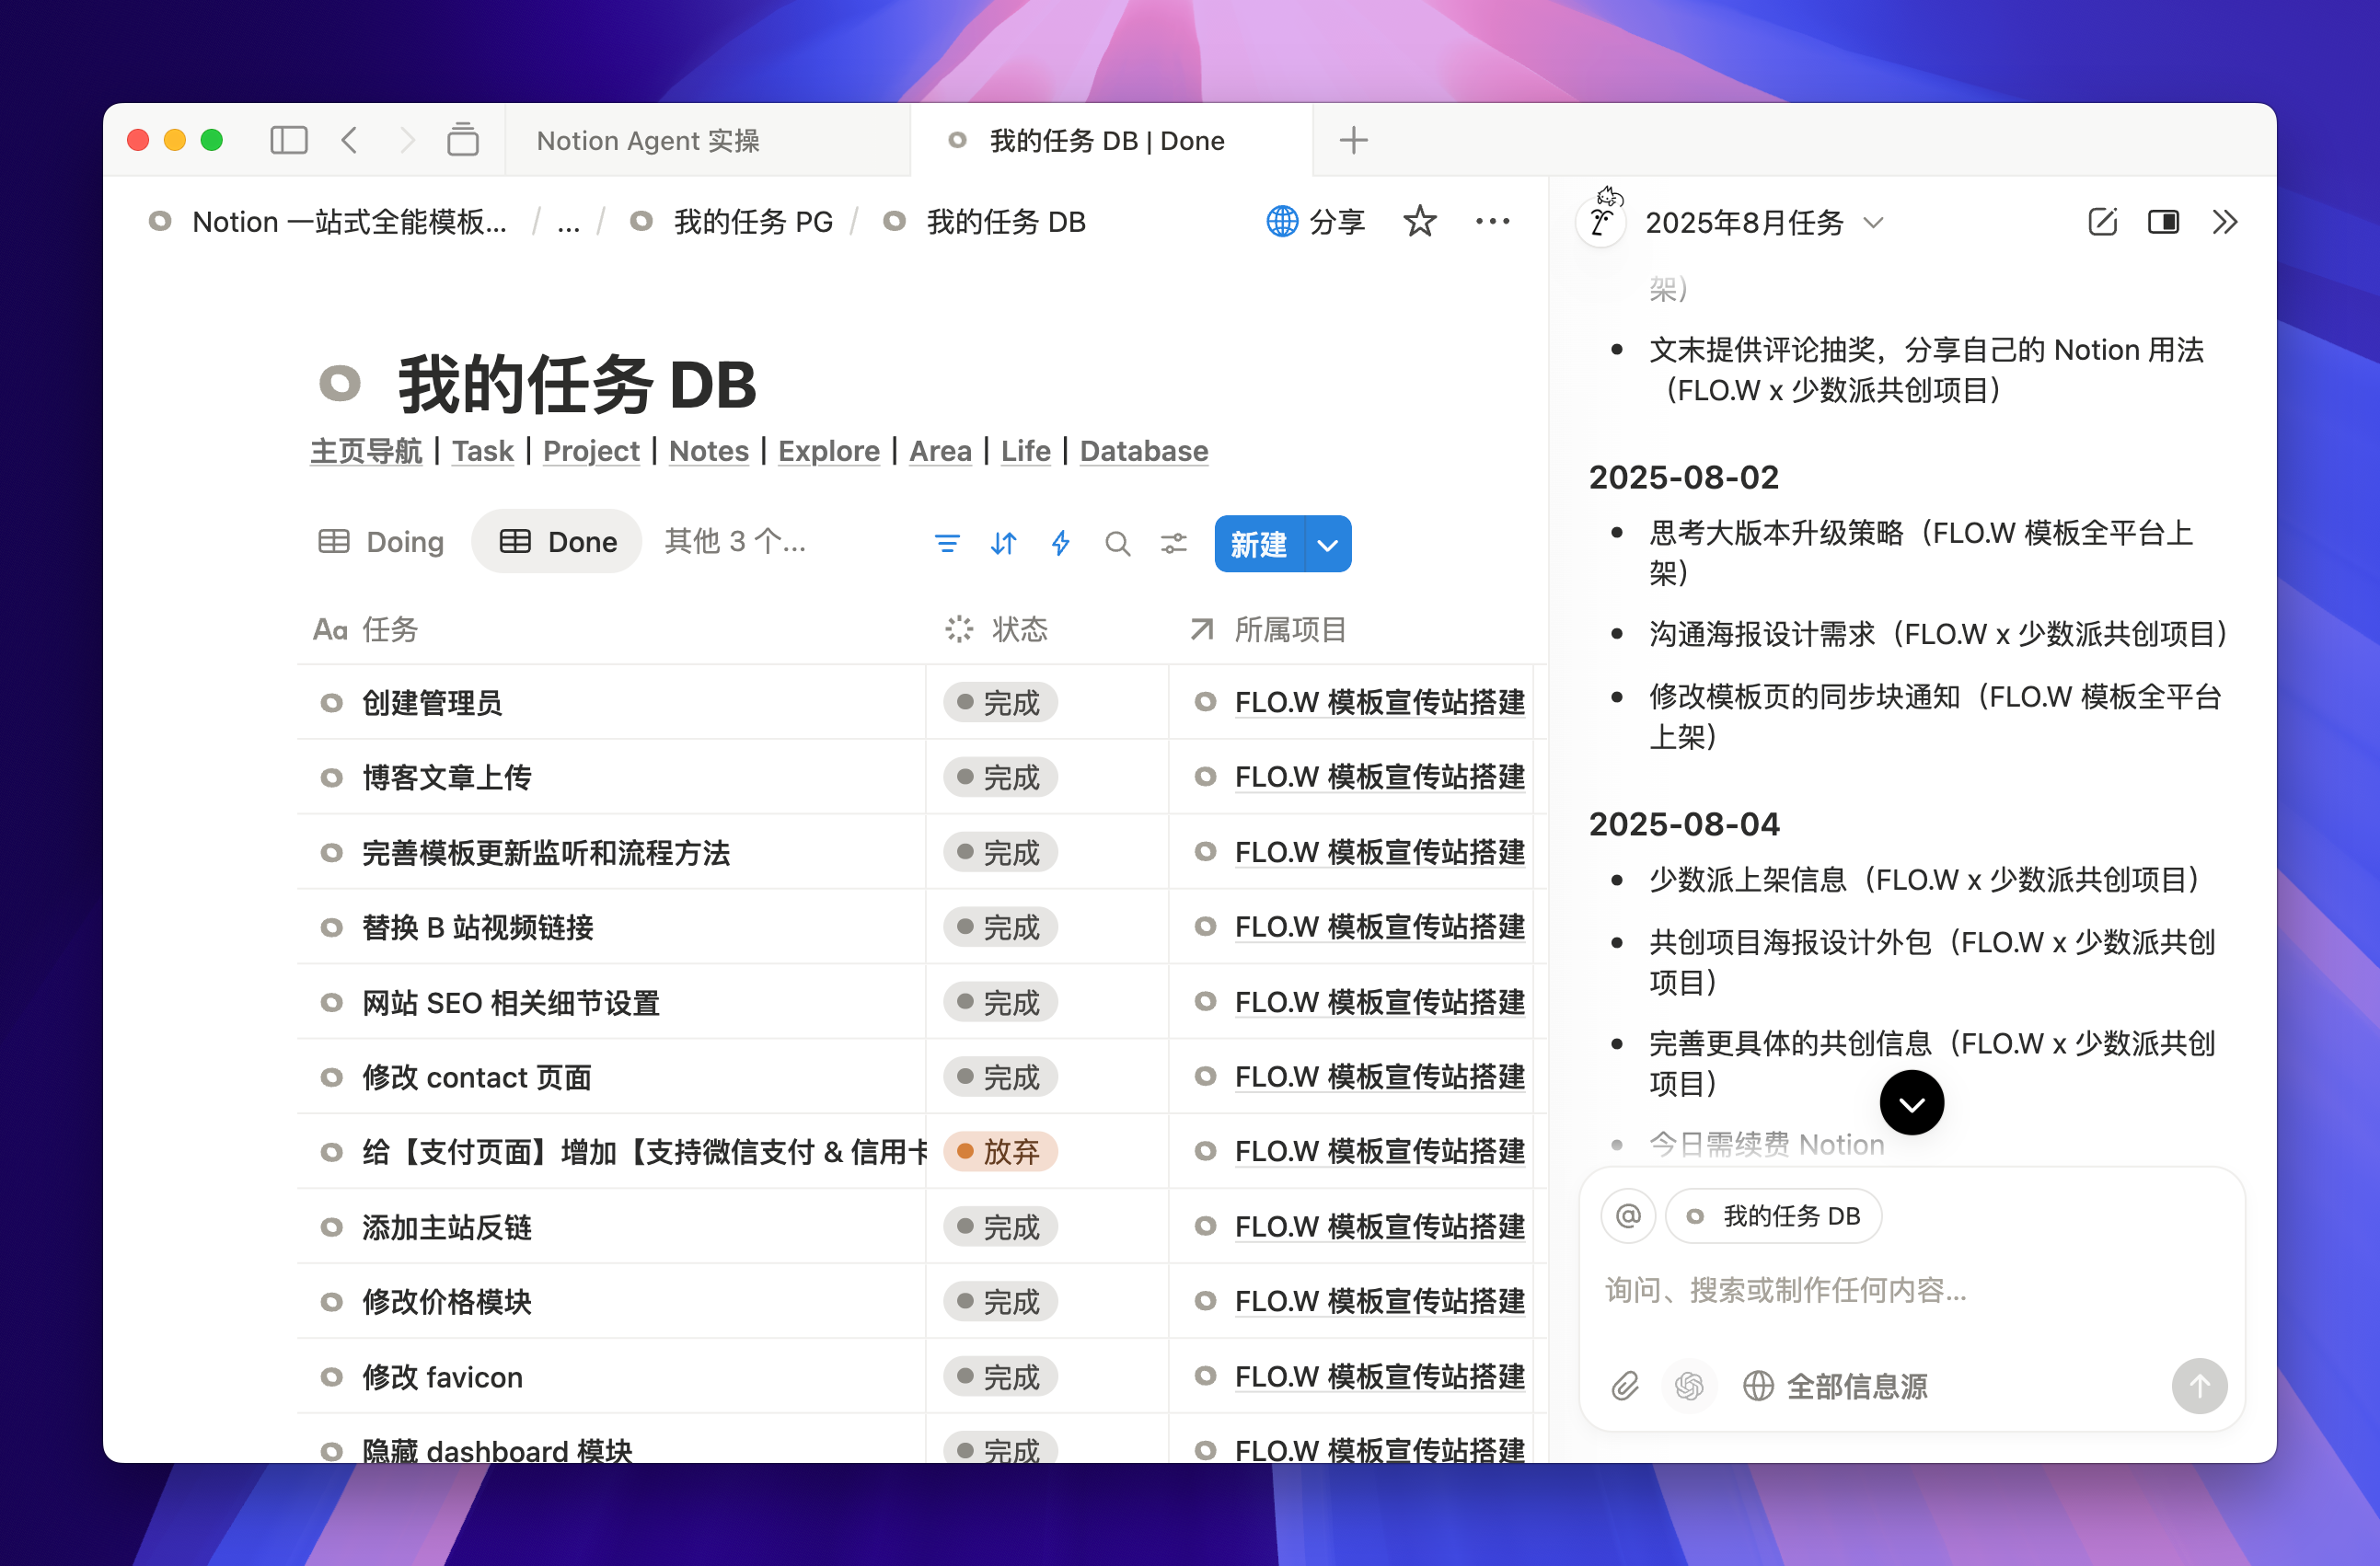This screenshot has width=2380, height=1566.
Task: Go back with the left arrow
Action: [x=349, y=140]
